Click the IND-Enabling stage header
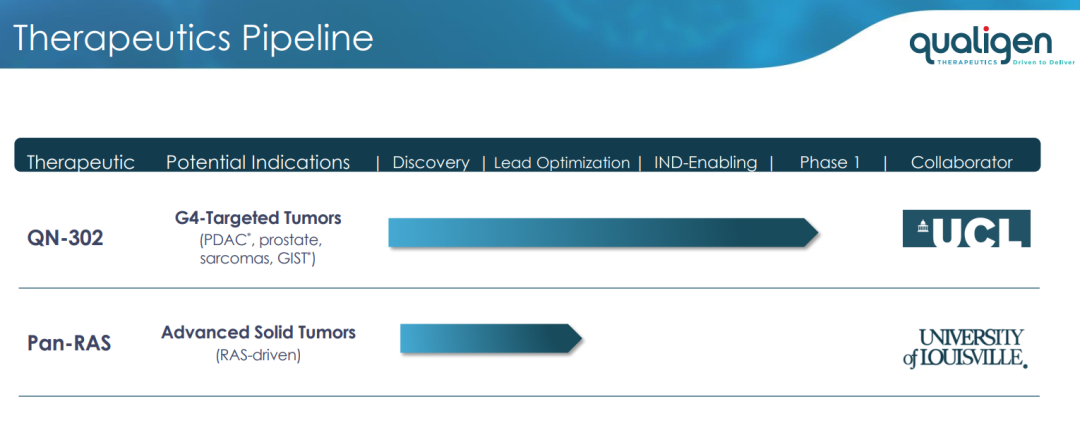The image size is (1080, 421). (x=705, y=163)
